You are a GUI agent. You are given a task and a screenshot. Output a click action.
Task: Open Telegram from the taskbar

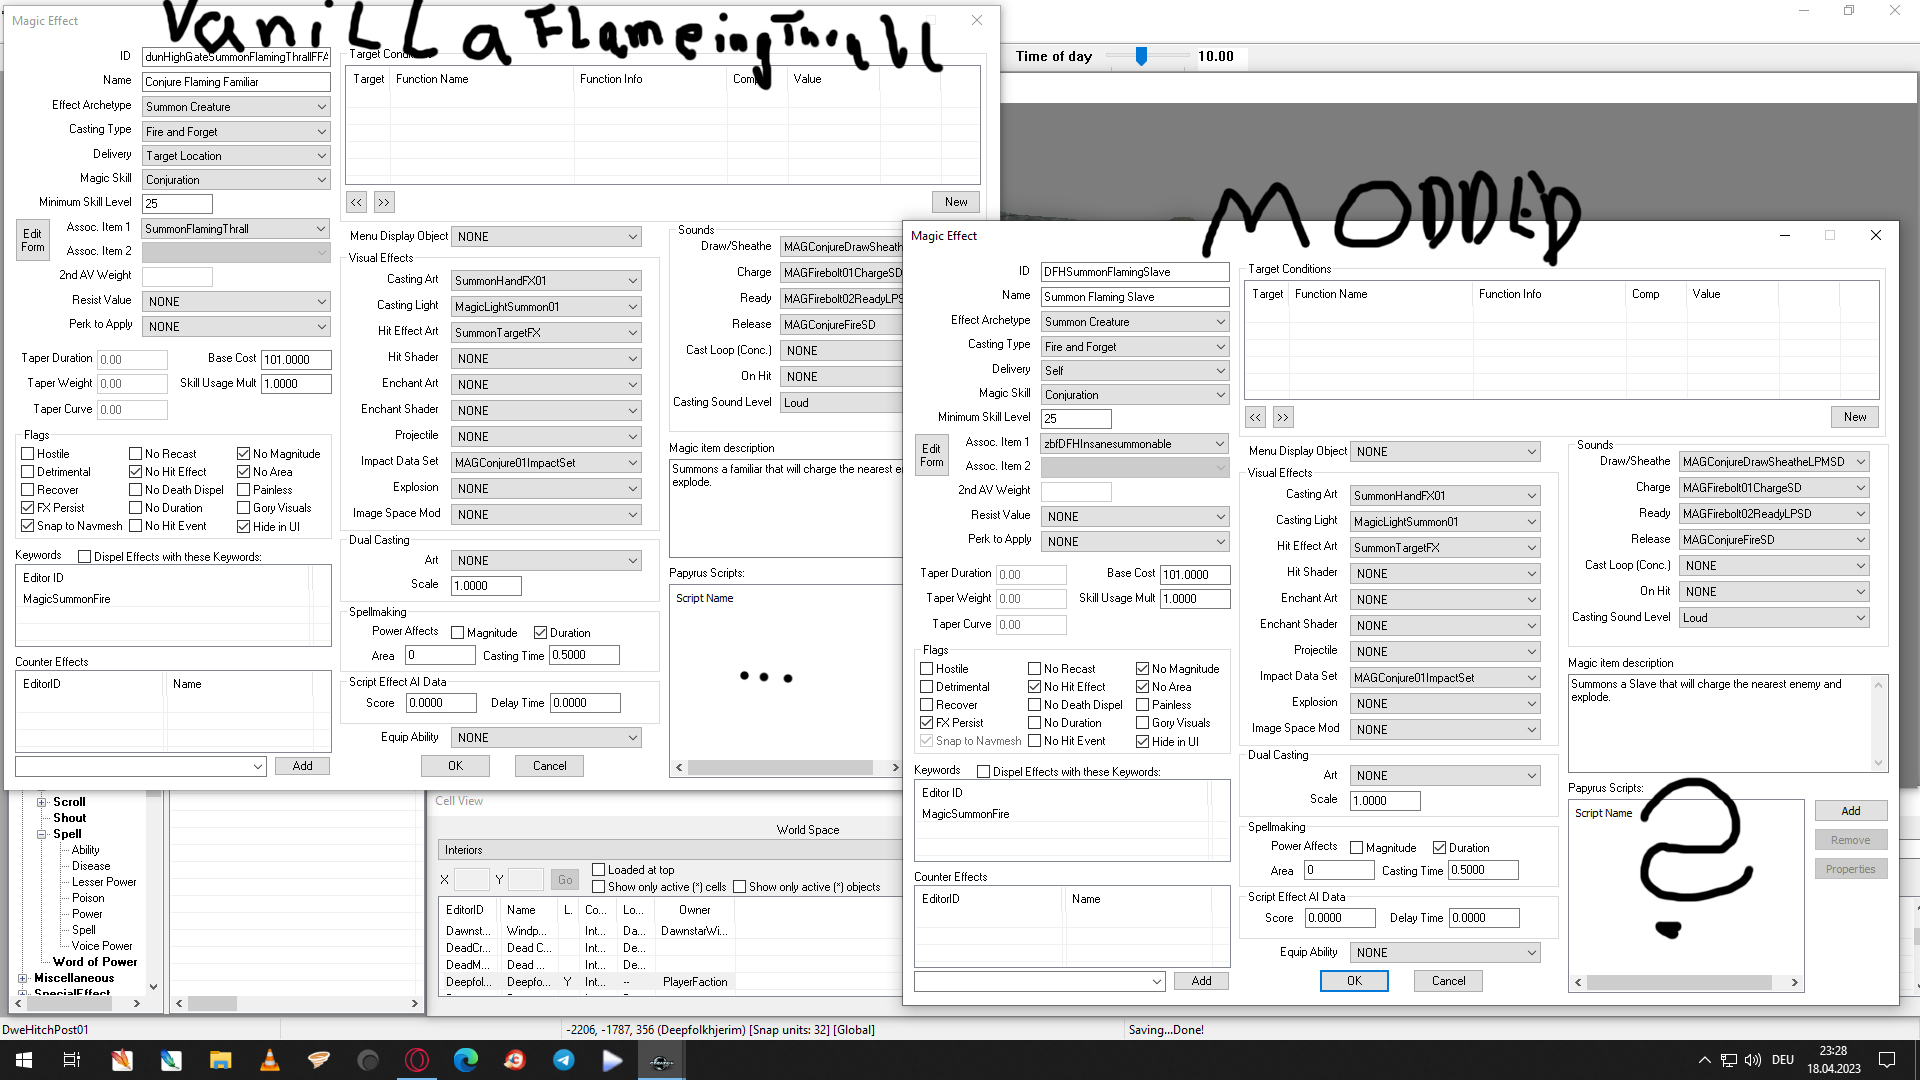coord(564,1060)
